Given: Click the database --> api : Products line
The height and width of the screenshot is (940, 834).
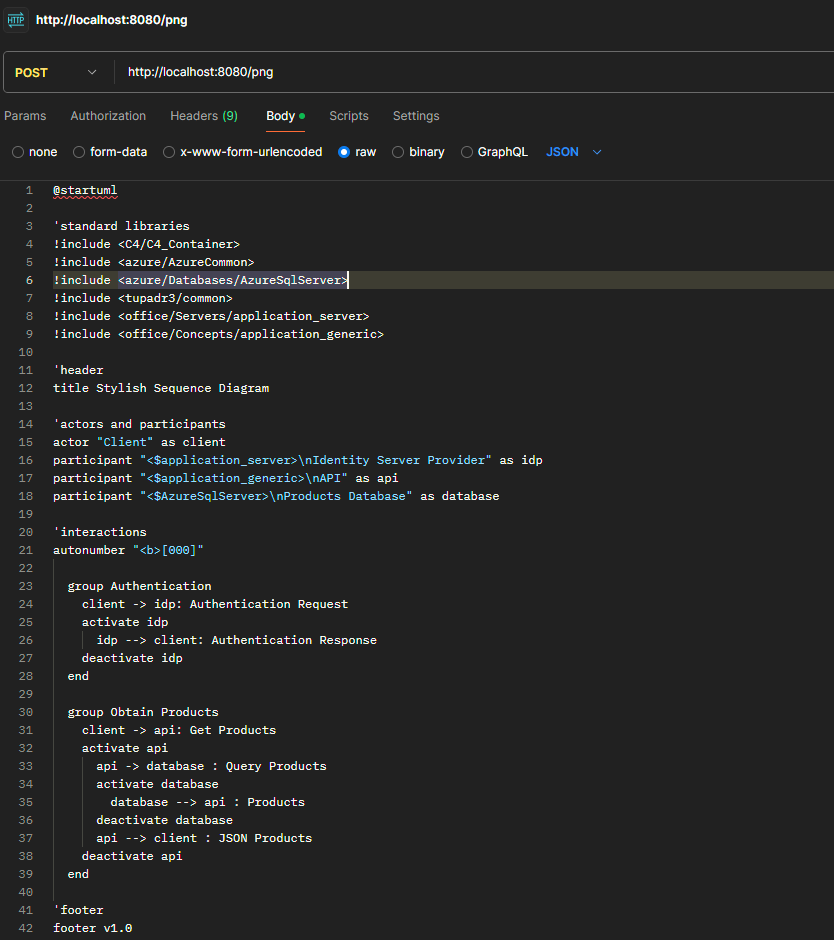Looking at the screenshot, I should pos(207,802).
